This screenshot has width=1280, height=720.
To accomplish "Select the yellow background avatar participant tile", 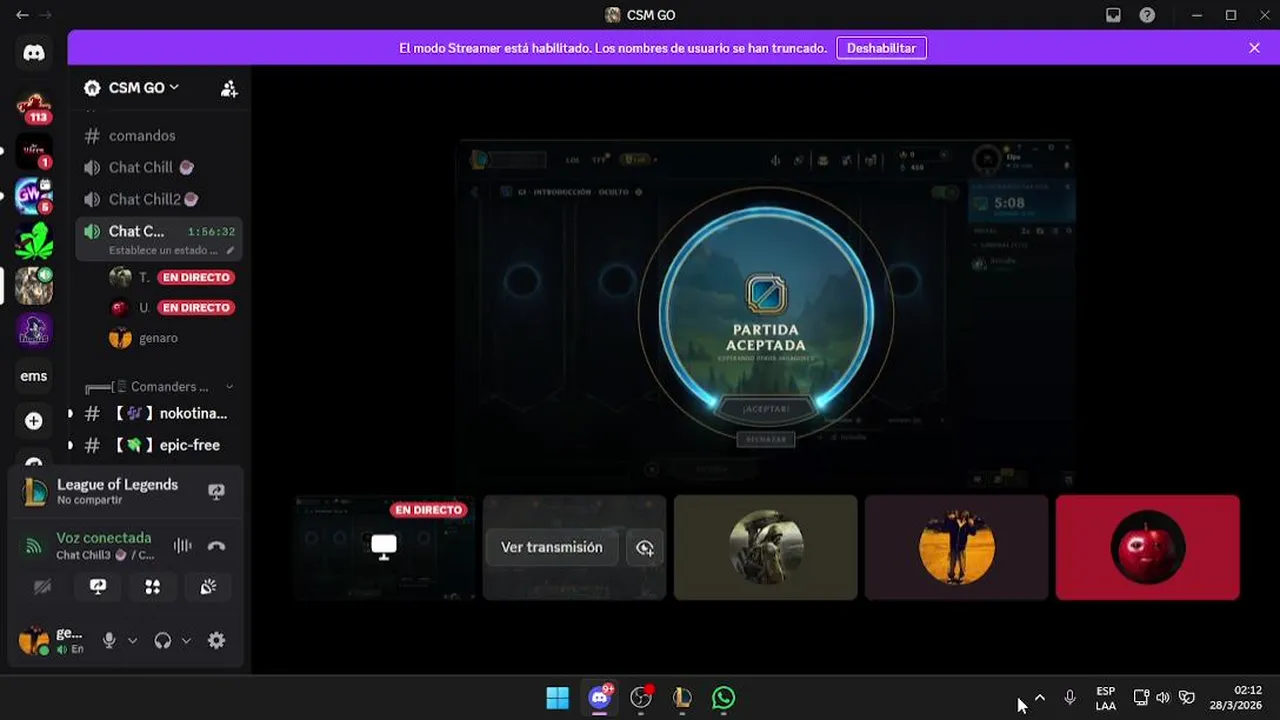I will 956,547.
